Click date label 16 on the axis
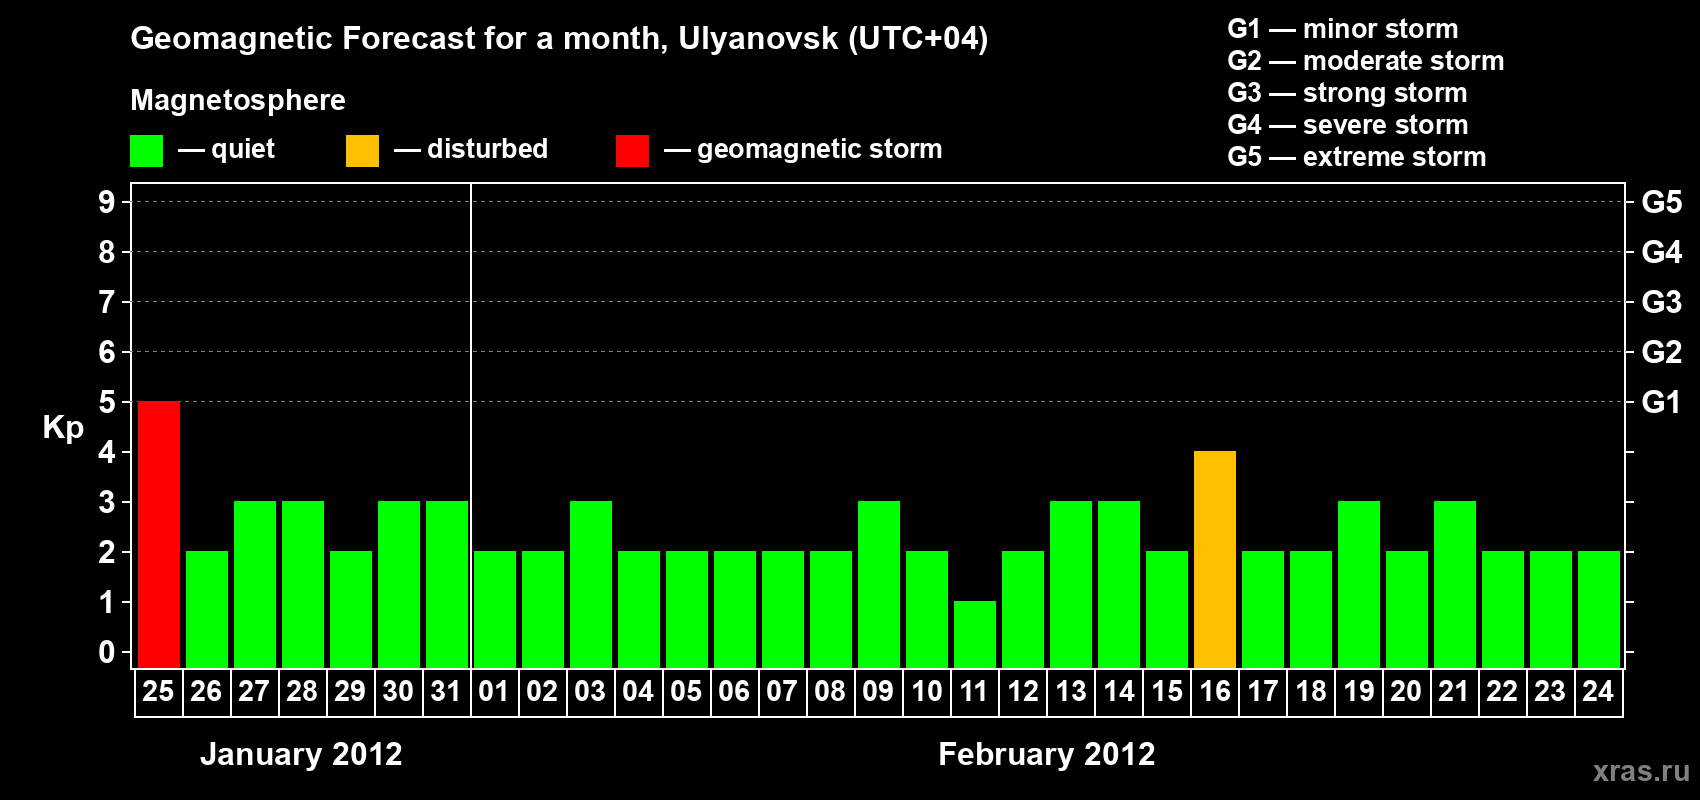Screen dimensions: 1700x800 [x=1215, y=691]
